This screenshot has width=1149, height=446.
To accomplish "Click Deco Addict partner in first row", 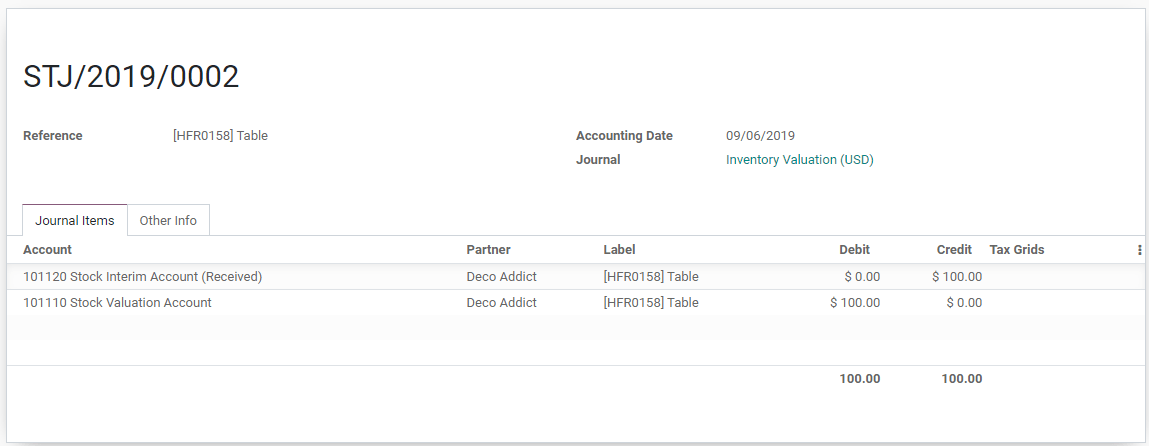I will pos(501,277).
